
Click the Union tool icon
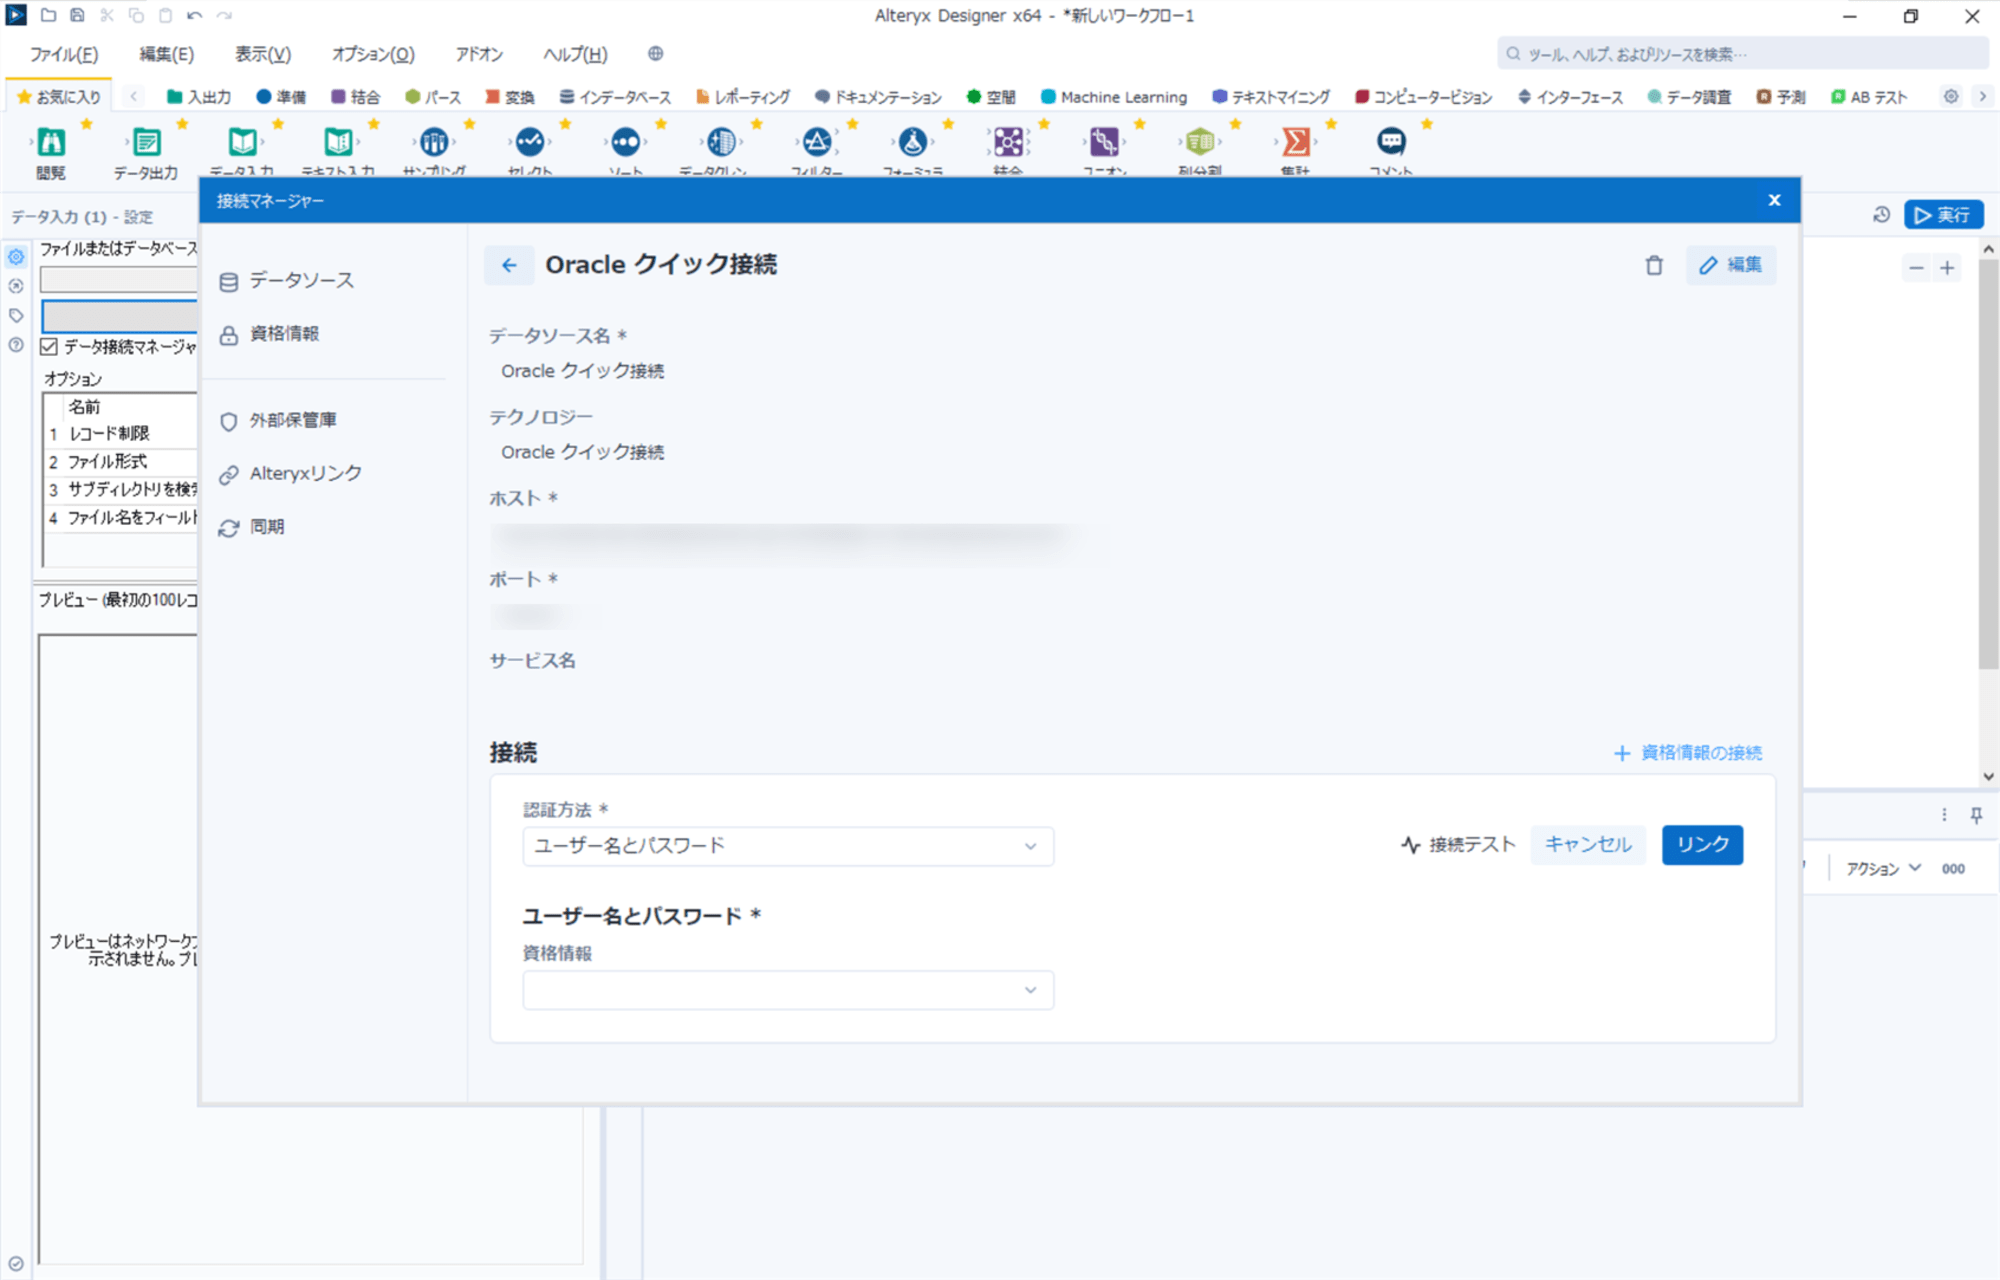click(x=1104, y=142)
